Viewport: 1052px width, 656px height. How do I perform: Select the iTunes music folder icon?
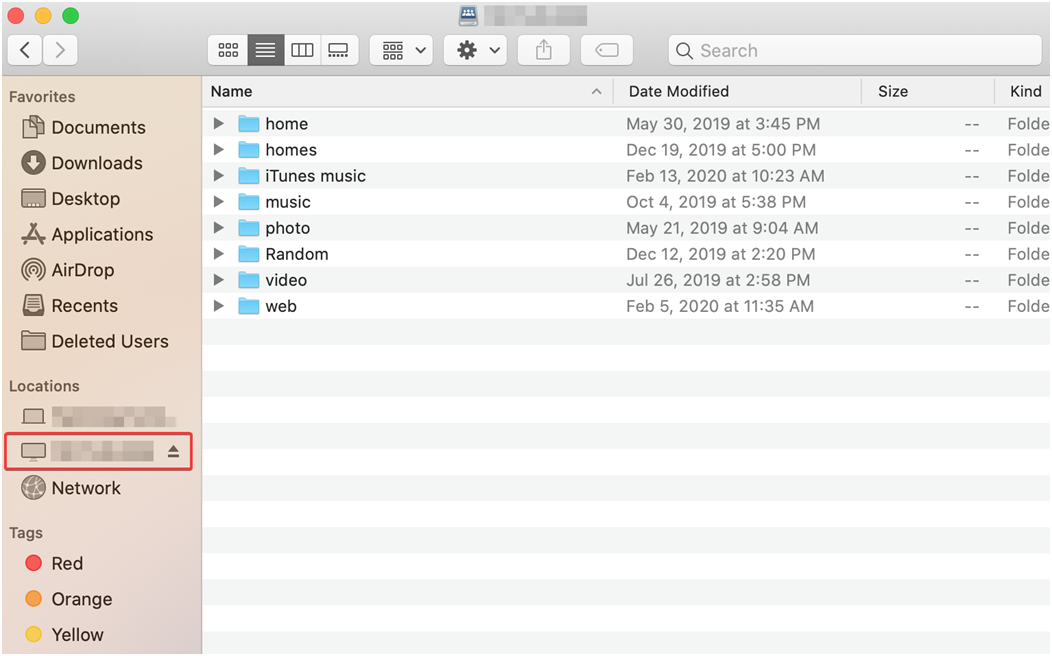(249, 176)
